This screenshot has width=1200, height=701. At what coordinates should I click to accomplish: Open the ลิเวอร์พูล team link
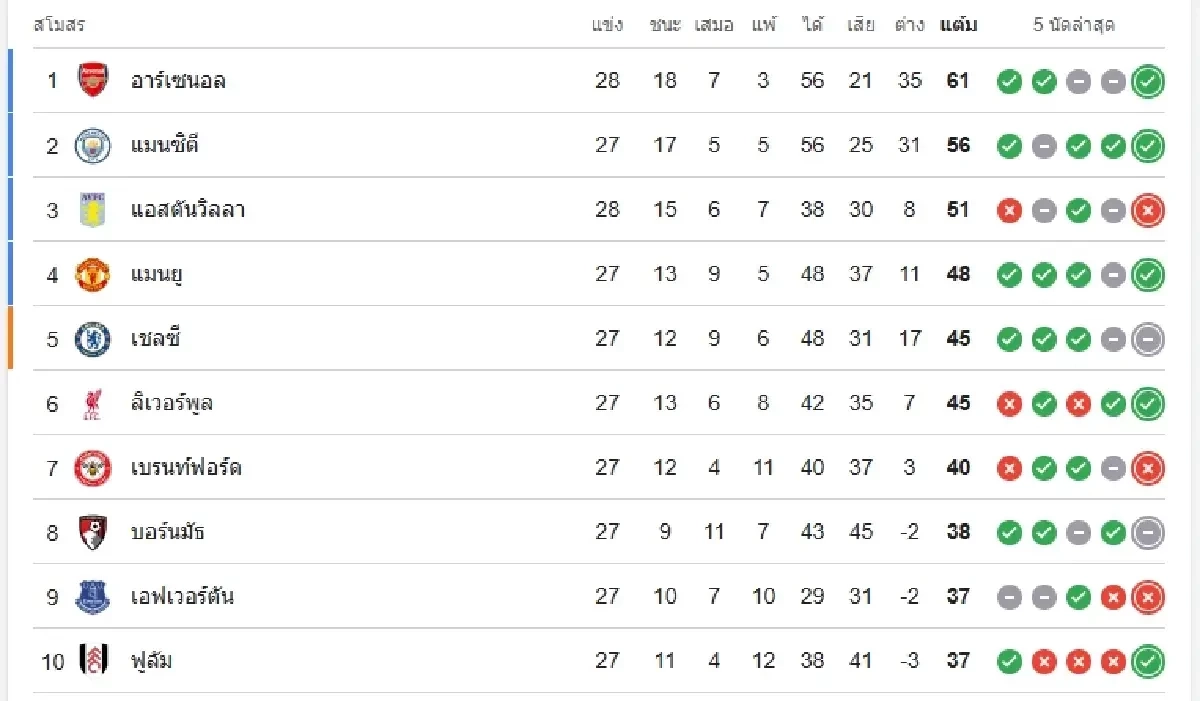(171, 404)
